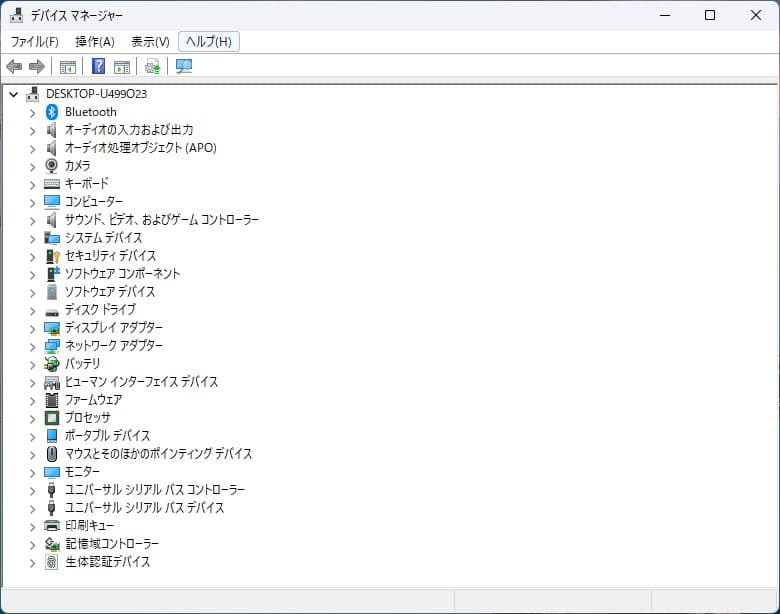Select the ネットワーク アダプター label
The height and width of the screenshot is (614, 780).
pyautogui.click(x=114, y=345)
